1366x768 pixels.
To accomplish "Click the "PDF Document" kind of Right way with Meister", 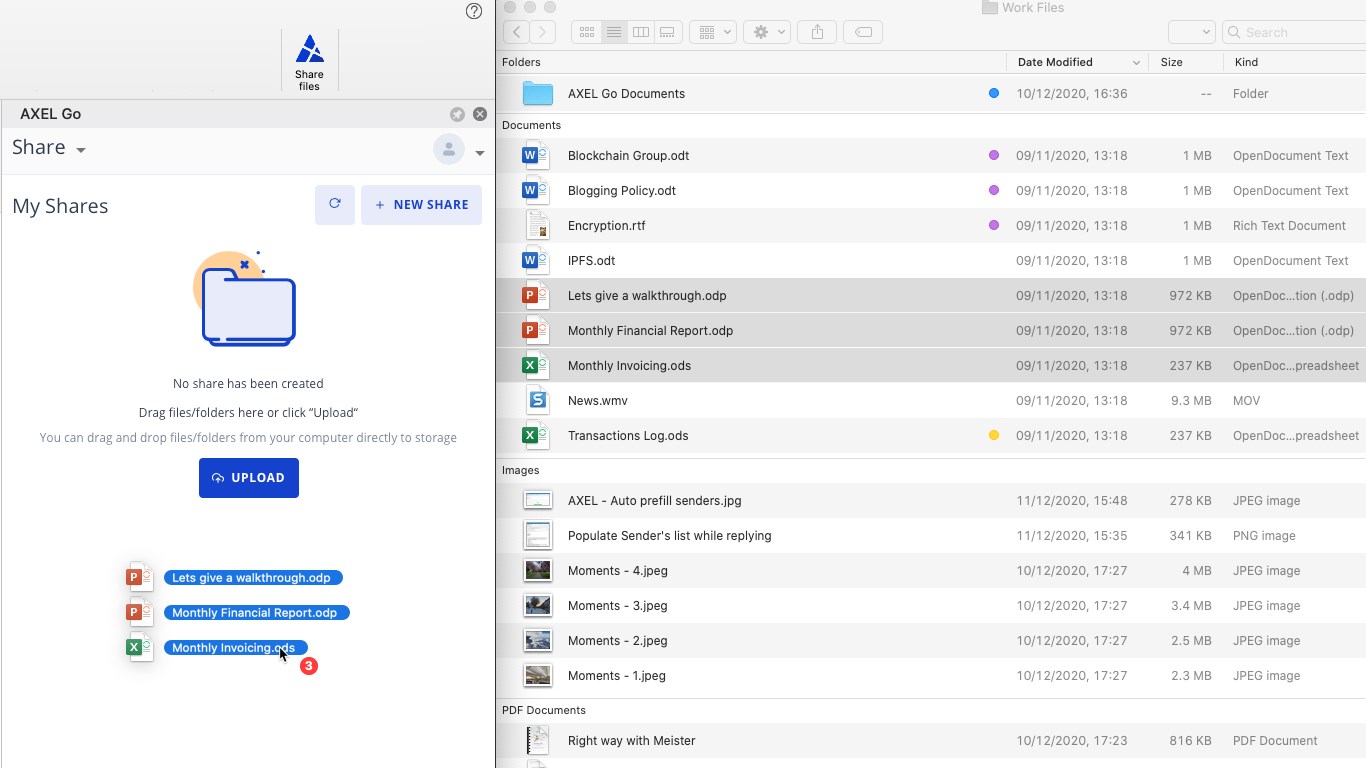I will tap(1275, 740).
